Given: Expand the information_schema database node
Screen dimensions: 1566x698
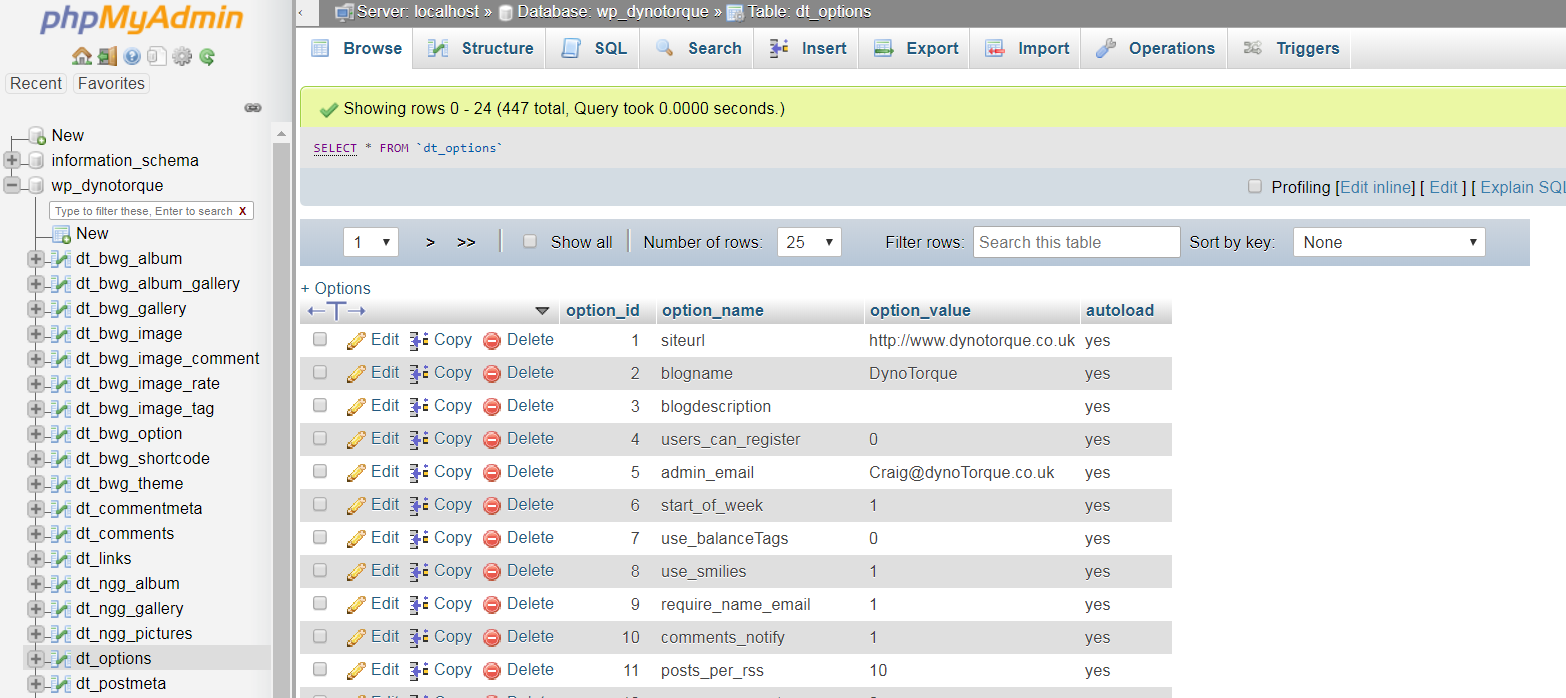Looking at the screenshot, I should 12,160.
